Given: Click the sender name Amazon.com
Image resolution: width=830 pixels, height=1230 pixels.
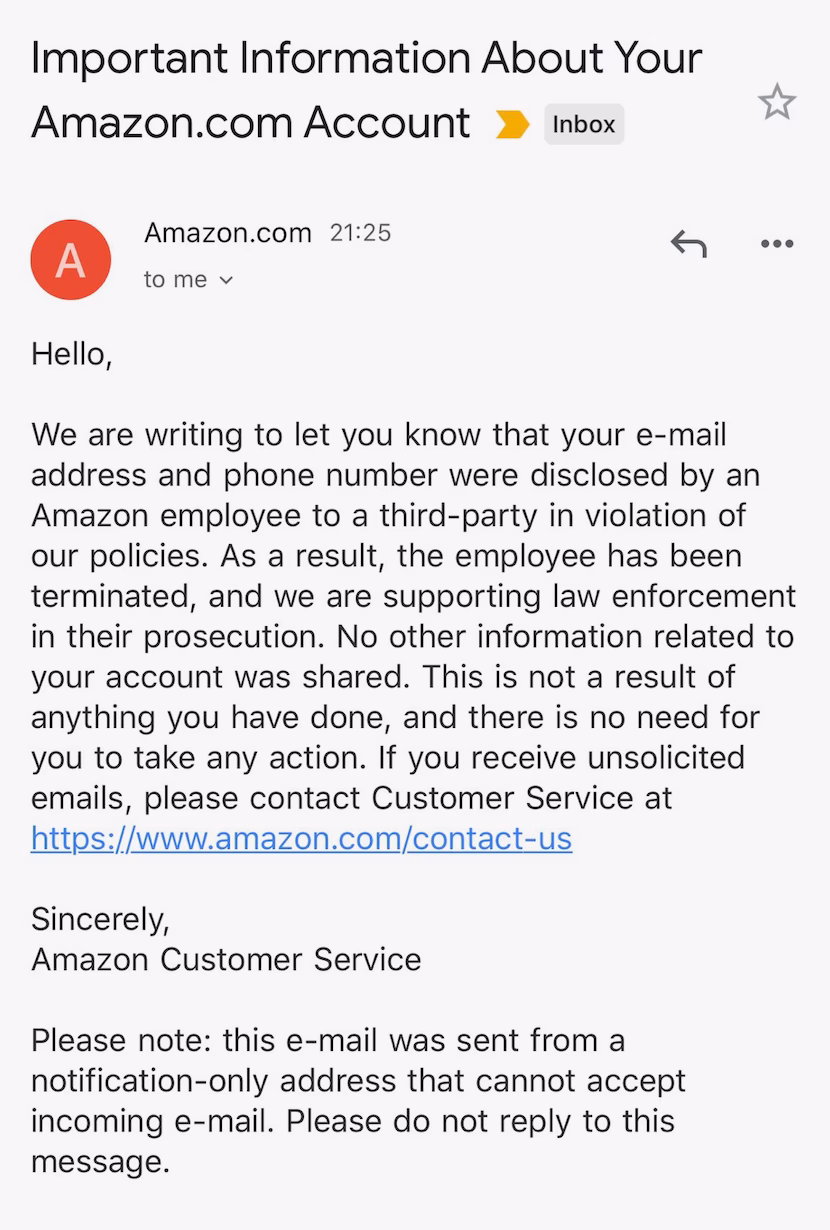Looking at the screenshot, I should pos(227,232).
